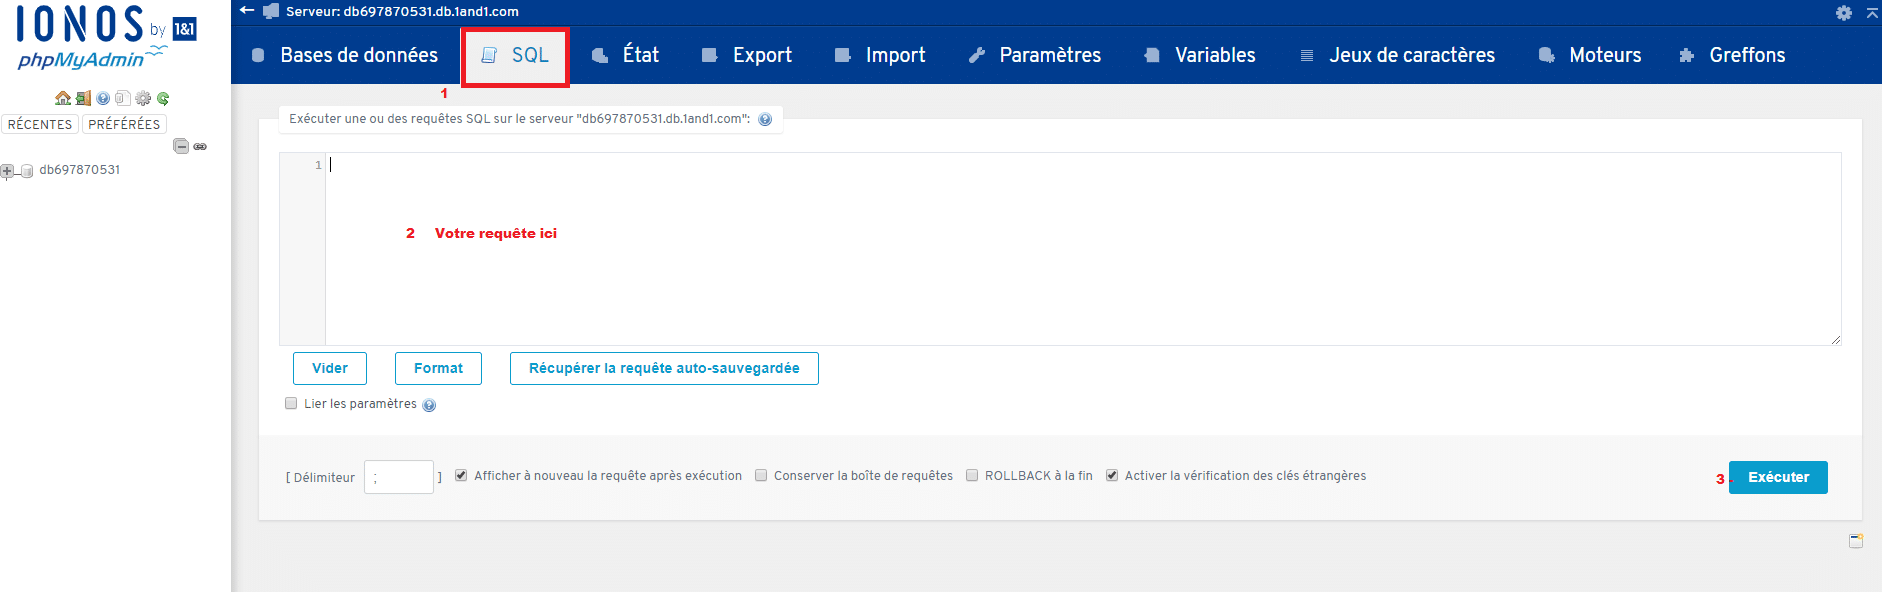Image resolution: width=1882 pixels, height=592 pixels.
Task: Click the database cylinder icon for db697870531
Action: (x=27, y=171)
